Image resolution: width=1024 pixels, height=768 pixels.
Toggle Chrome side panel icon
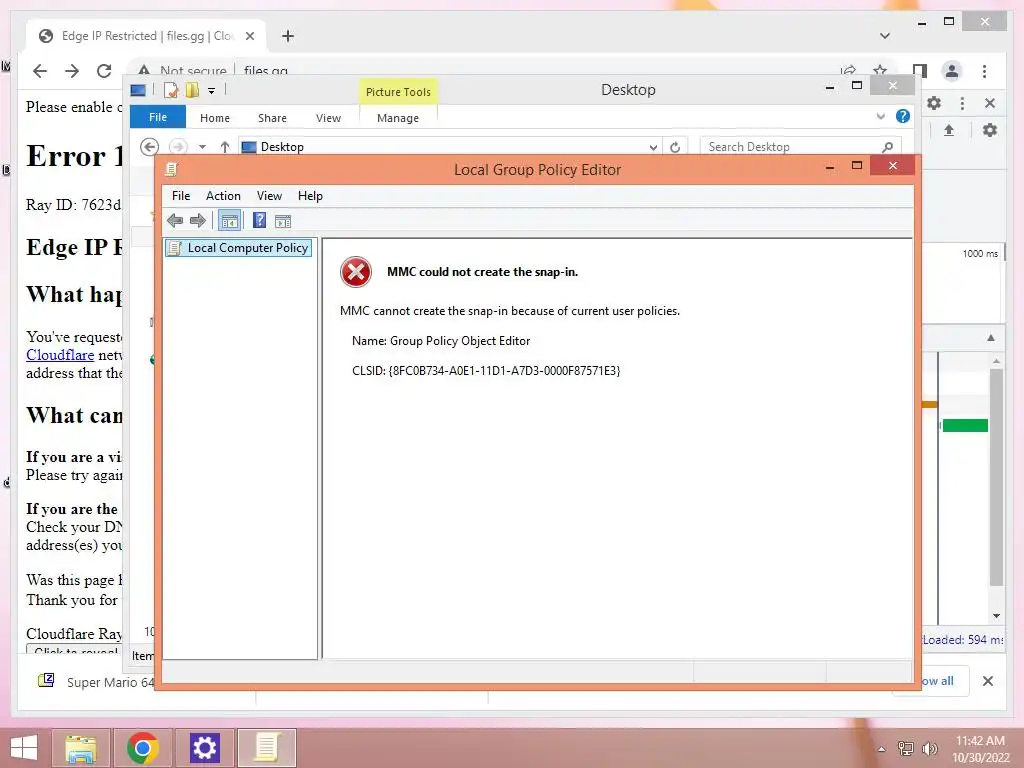(x=920, y=71)
